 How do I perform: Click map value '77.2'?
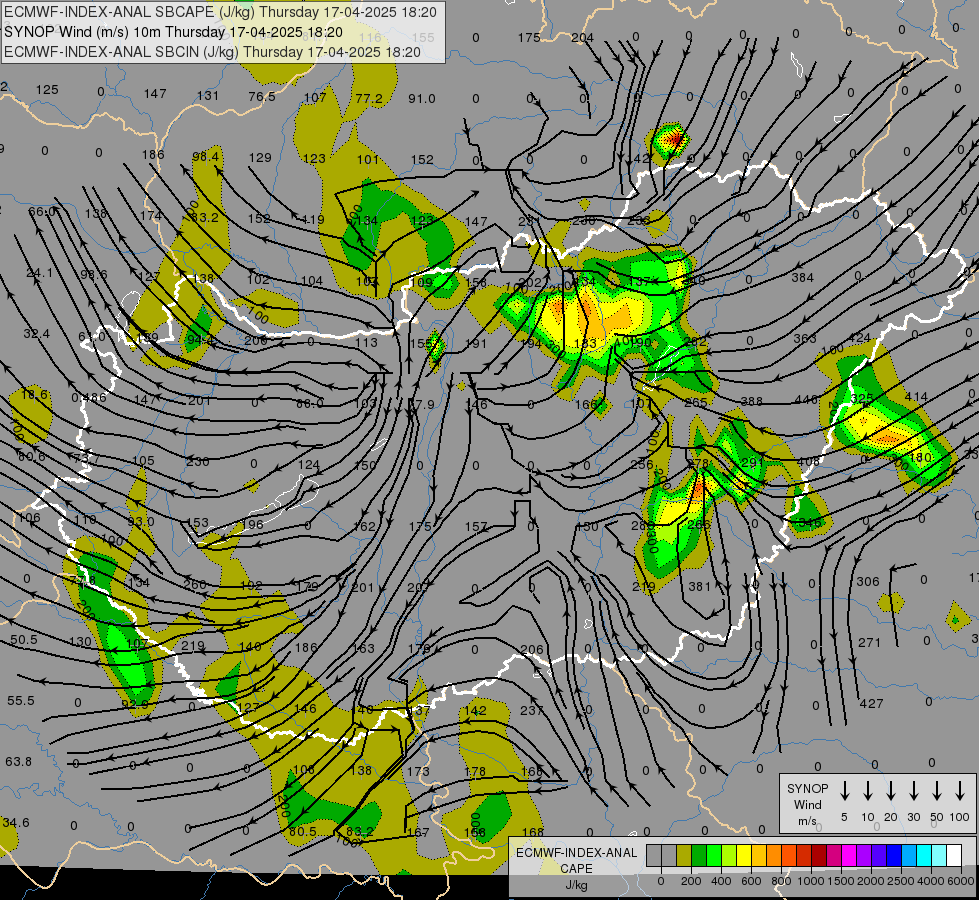coord(369,99)
